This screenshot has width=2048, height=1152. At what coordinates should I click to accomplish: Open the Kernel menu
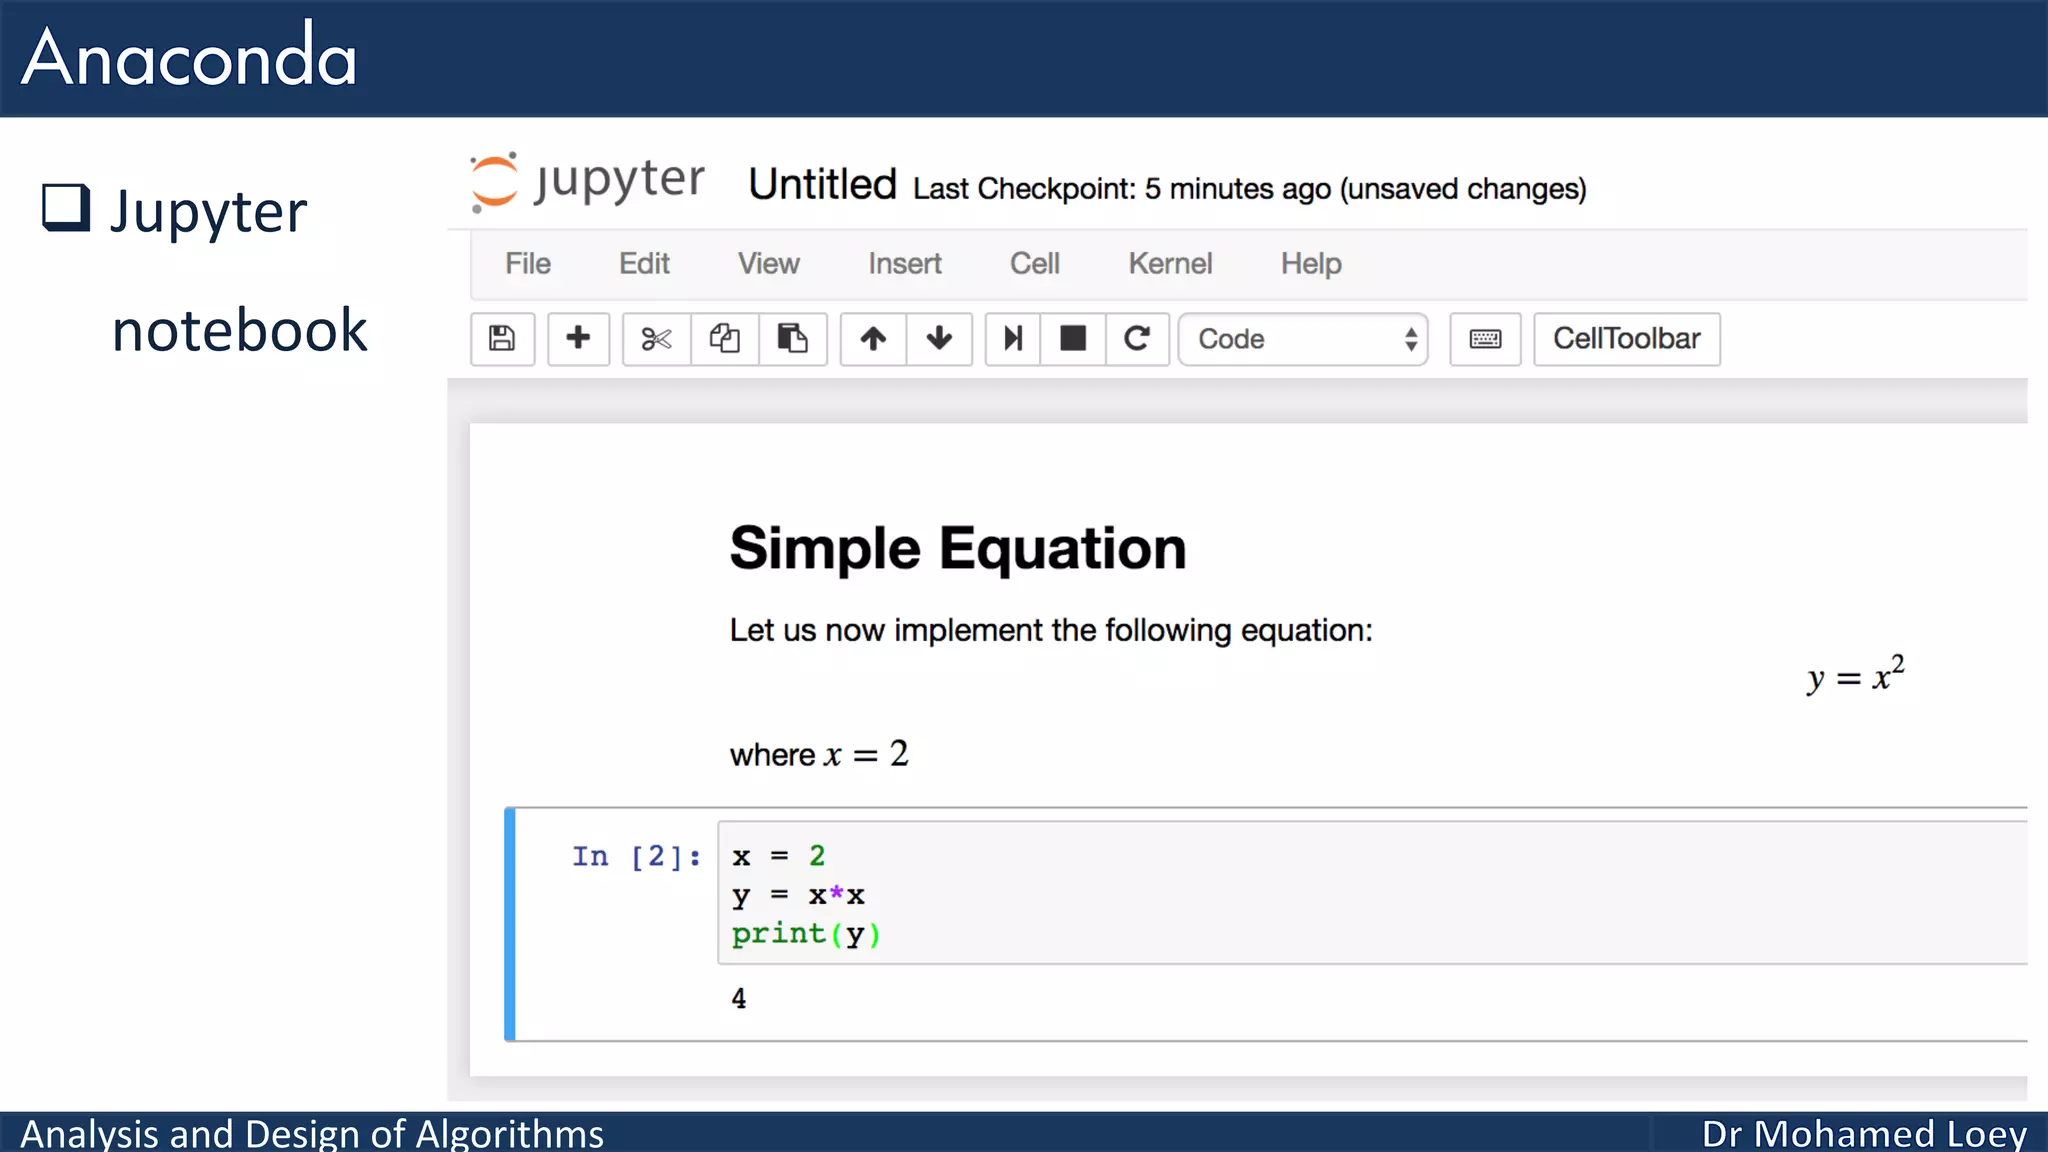click(1170, 264)
